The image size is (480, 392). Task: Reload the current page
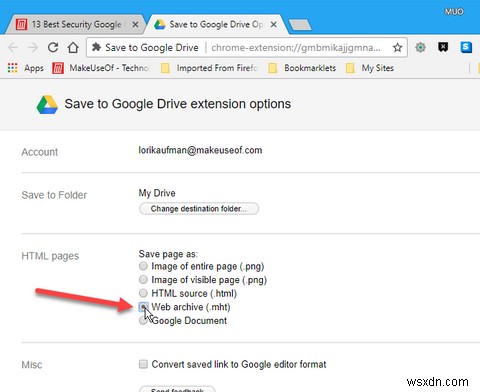(x=53, y=48)
